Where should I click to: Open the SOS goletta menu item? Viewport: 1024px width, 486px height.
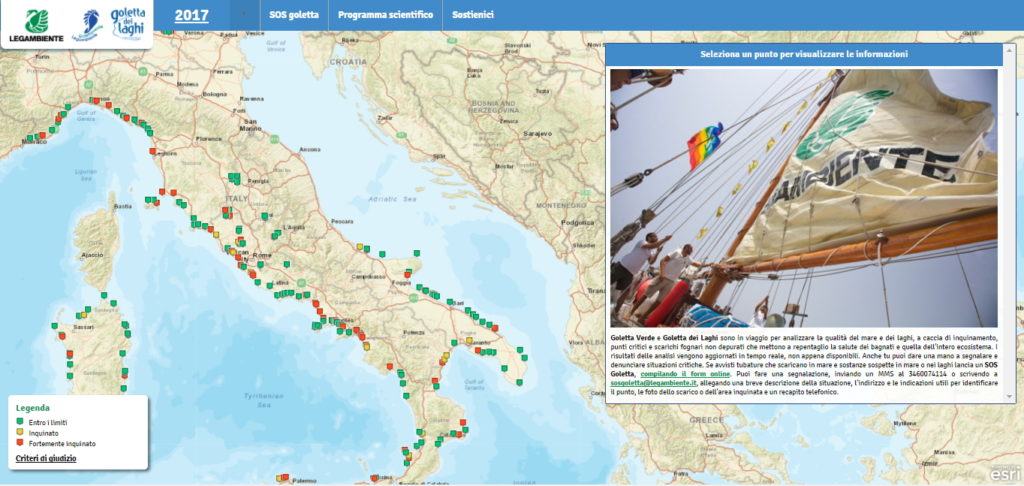point(294,14)
